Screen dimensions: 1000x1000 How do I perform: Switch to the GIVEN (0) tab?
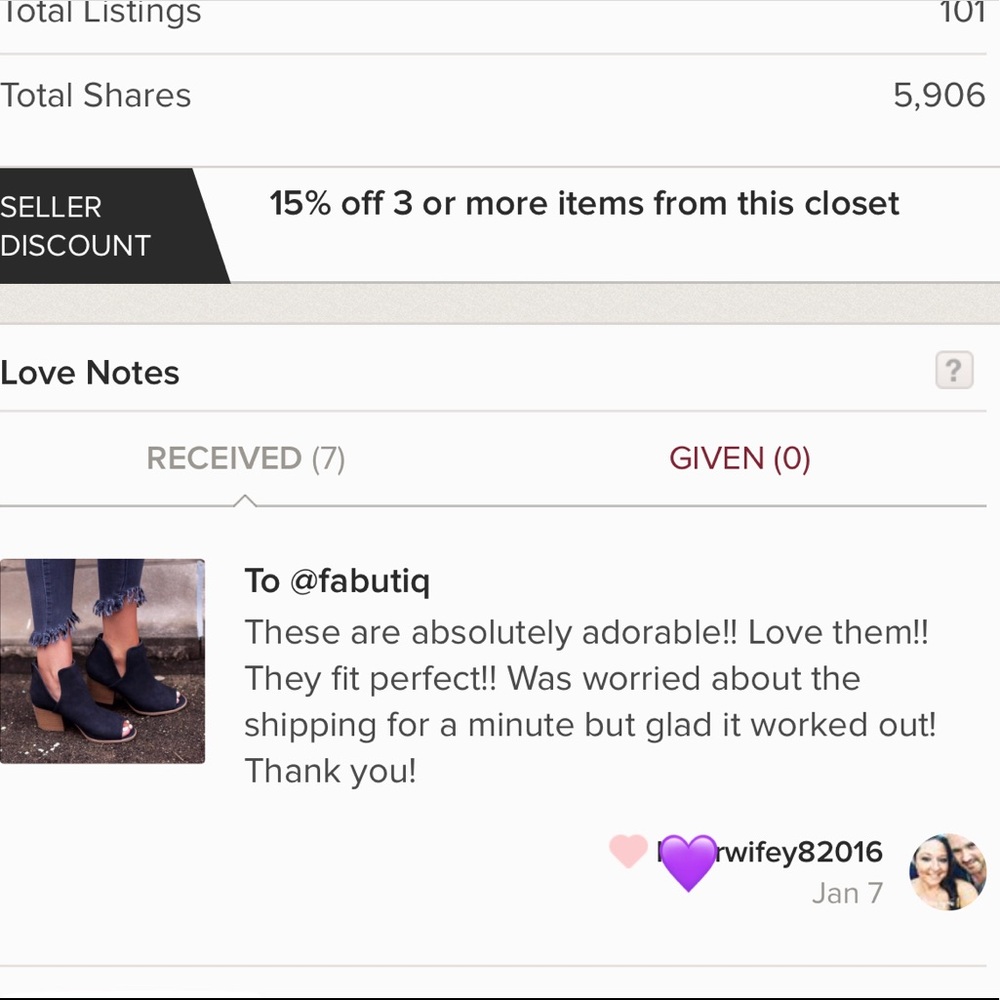(739, 459)
